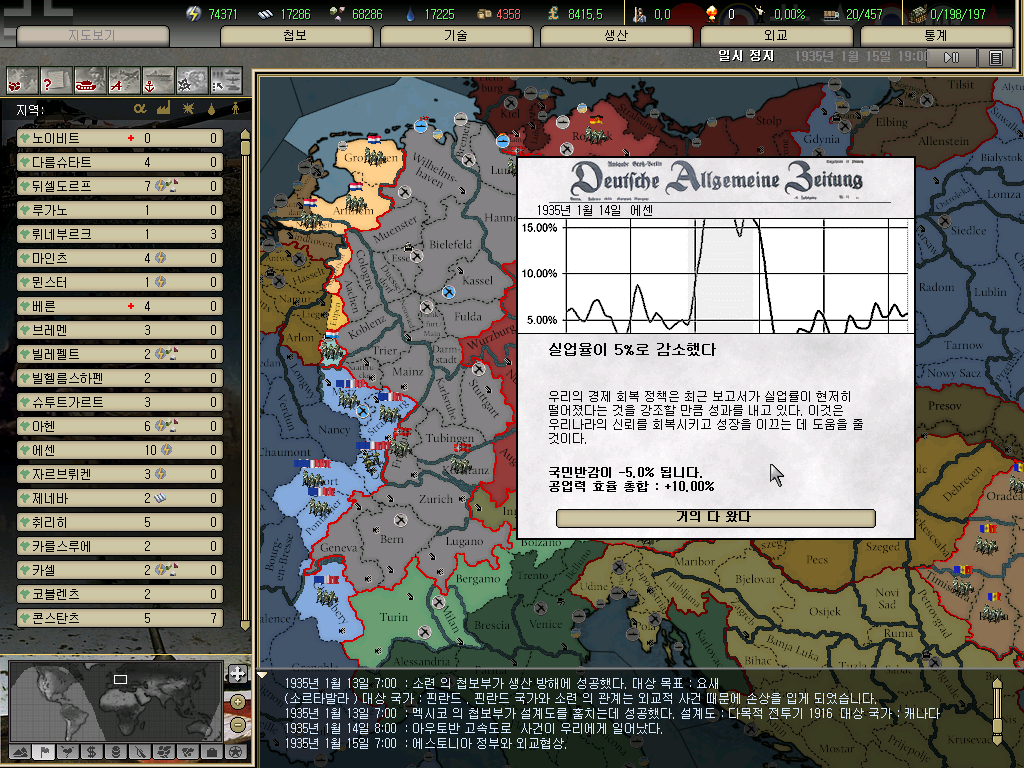The height and width of the screenshot is (768, 1024).
Task: Open the 첩보 intelligence tab
Action: [296, 35]
